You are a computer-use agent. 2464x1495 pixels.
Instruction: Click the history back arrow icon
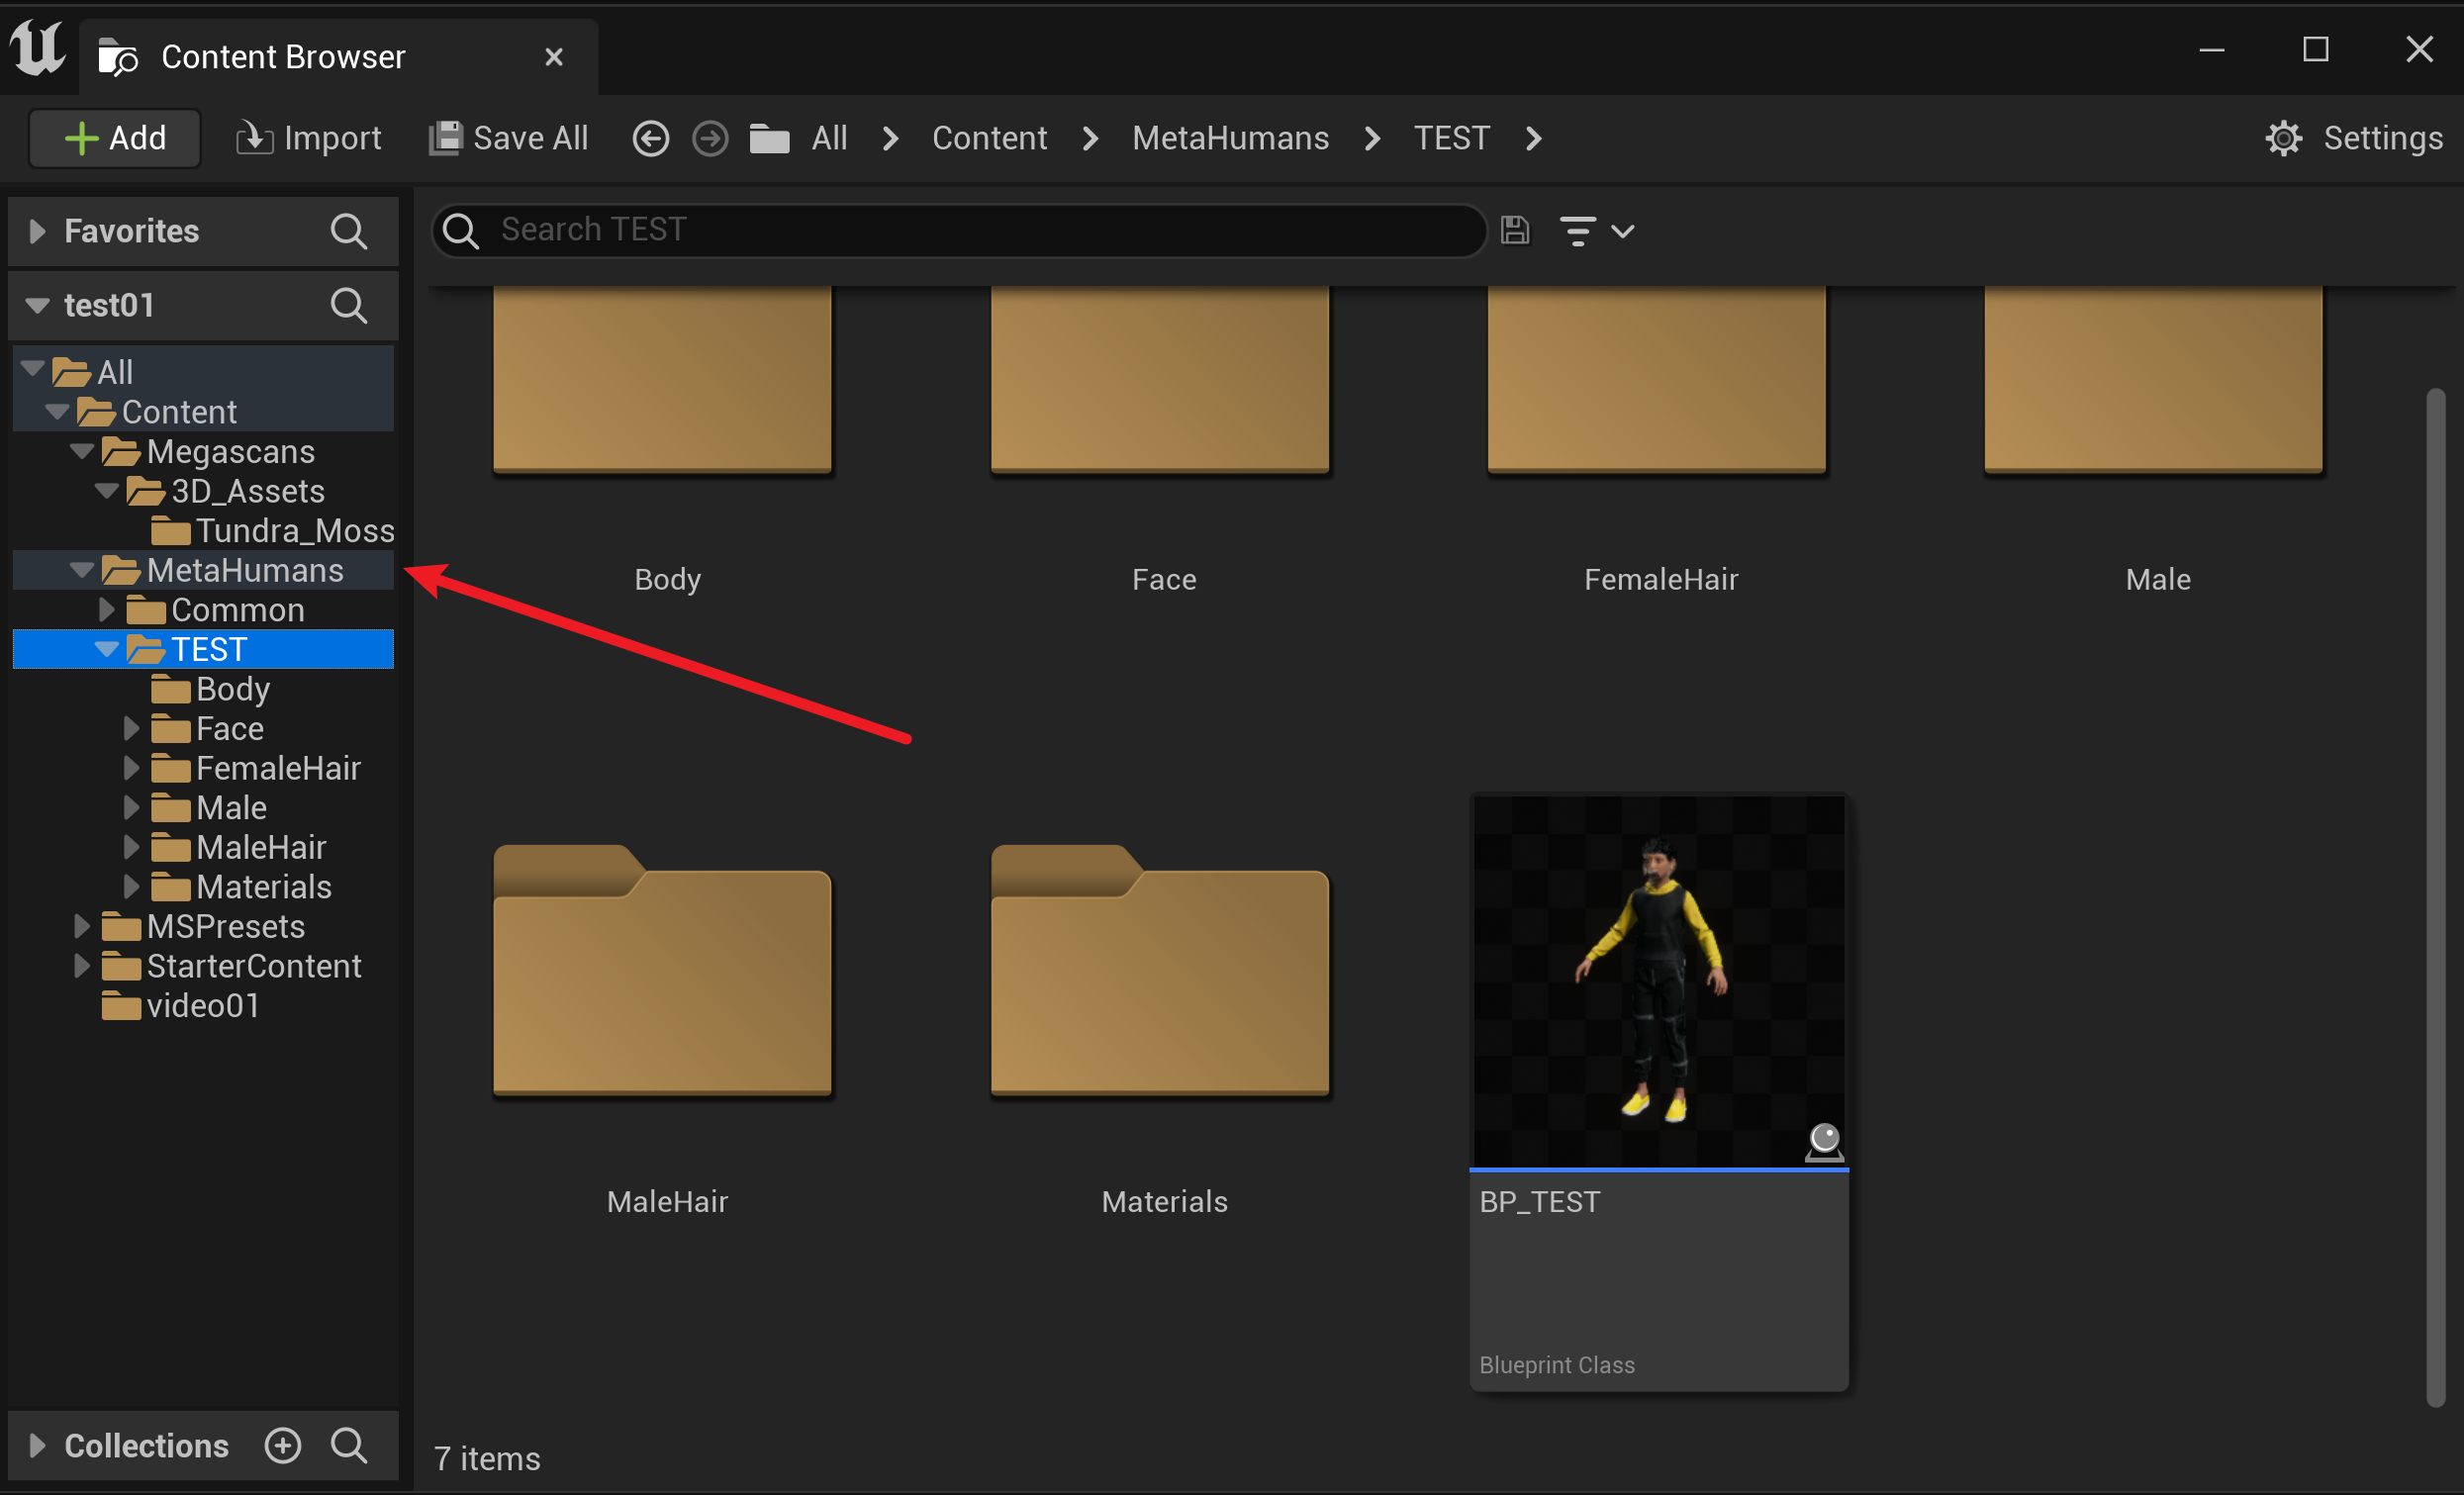[x=650, y=138]
